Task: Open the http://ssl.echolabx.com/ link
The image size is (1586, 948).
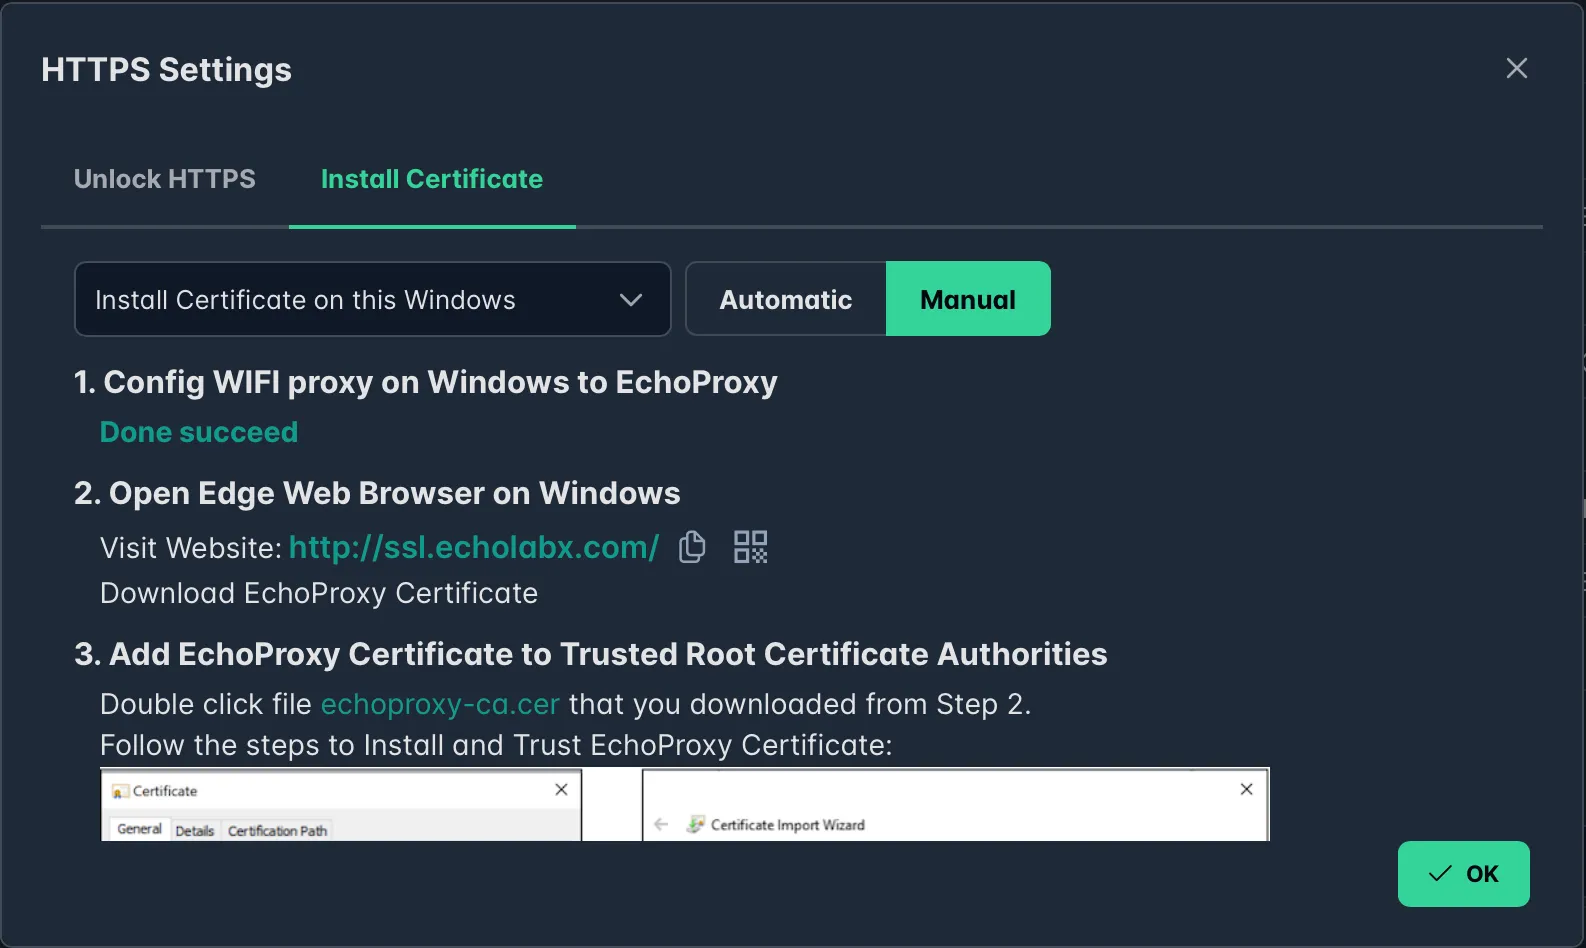Action: pyautogui.click(x=474, y=547)
